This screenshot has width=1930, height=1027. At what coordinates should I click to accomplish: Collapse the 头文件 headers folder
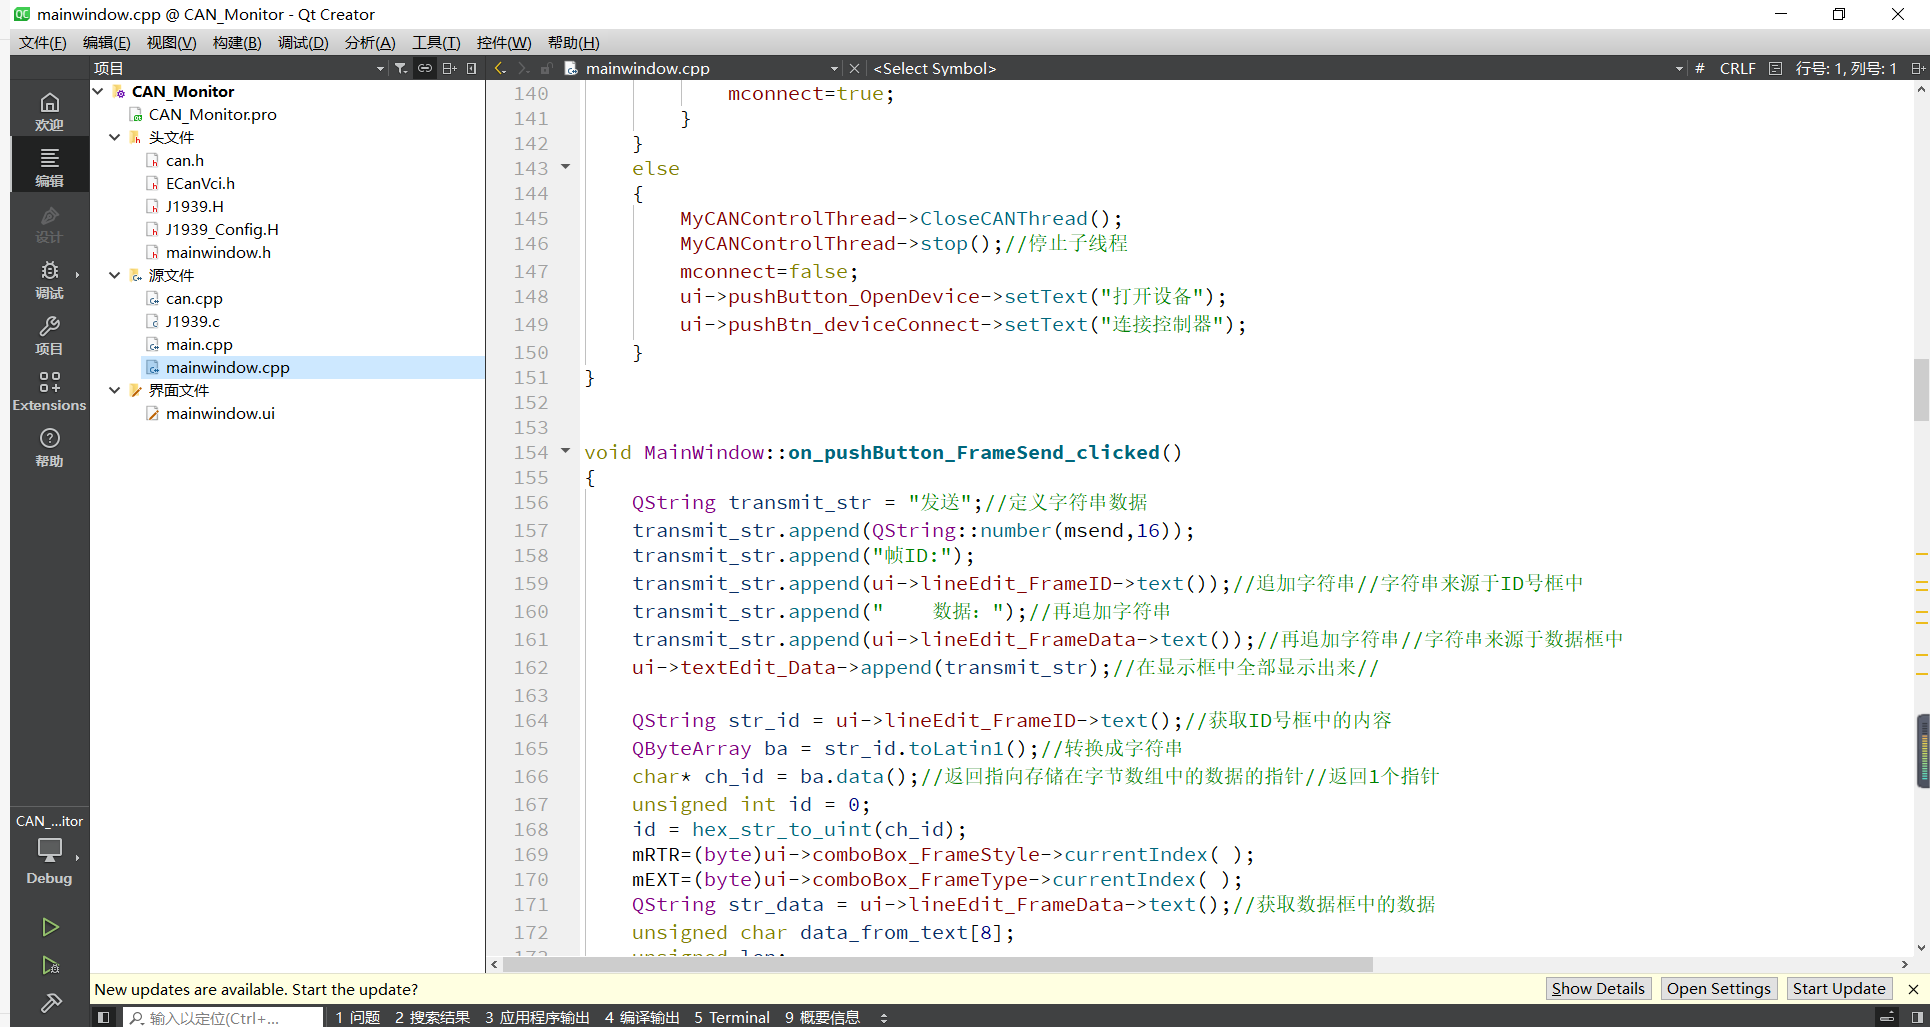coord(115,137)
